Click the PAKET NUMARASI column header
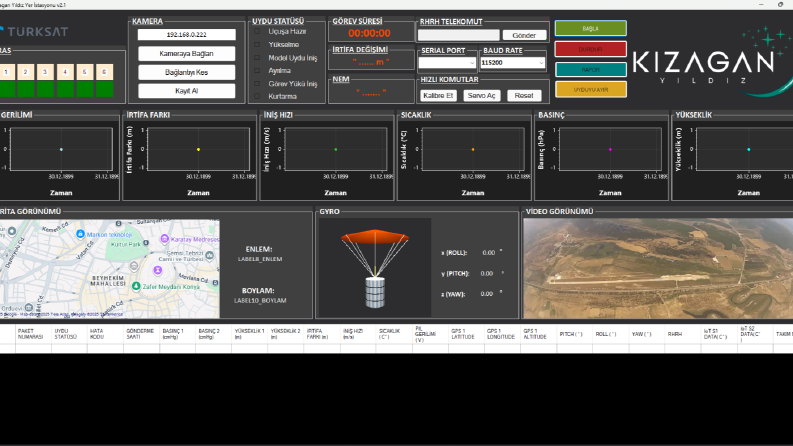This screenshot has height=446, width=793. (x=33, y=334)
